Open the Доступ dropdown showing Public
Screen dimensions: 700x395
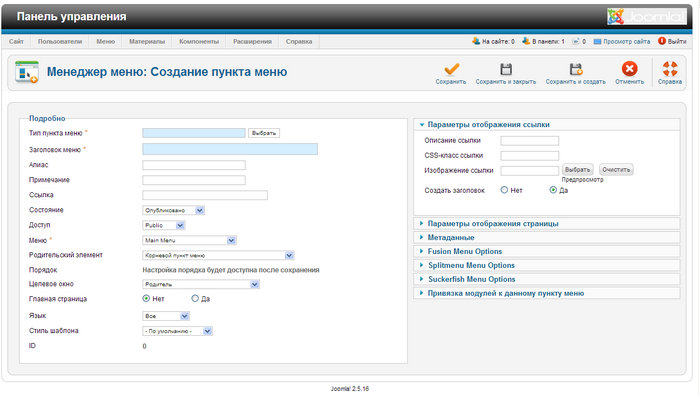(x=163, y=225)
